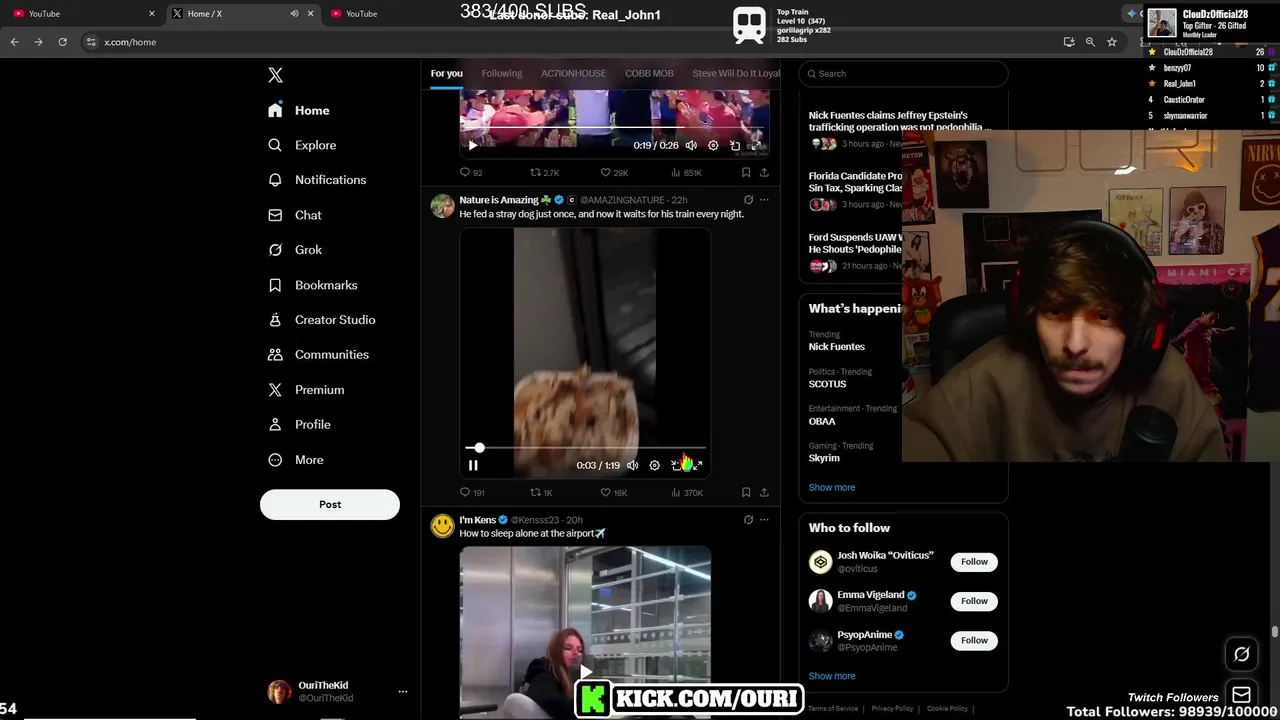The width and height of the screenshot is (1280, 720).
Task: Mute the stray dog video
Action: pos(632,465)
